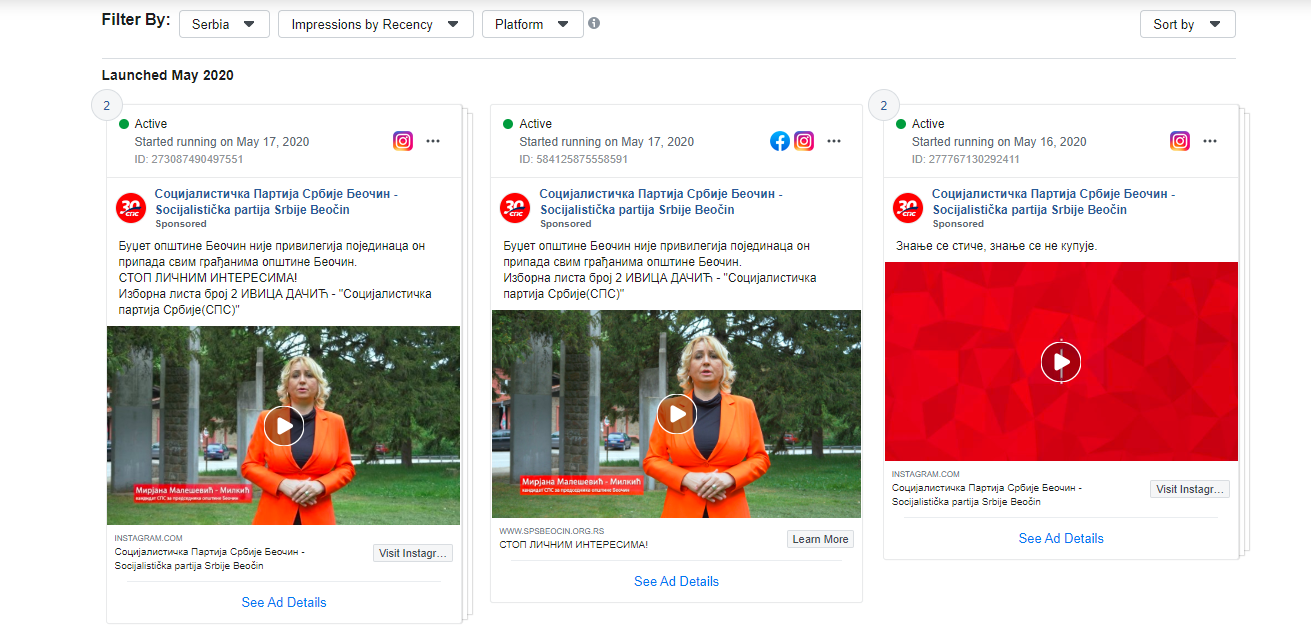Open the Sort by dropdown
1311x642 pixels.
click(x=1187, y=24)
